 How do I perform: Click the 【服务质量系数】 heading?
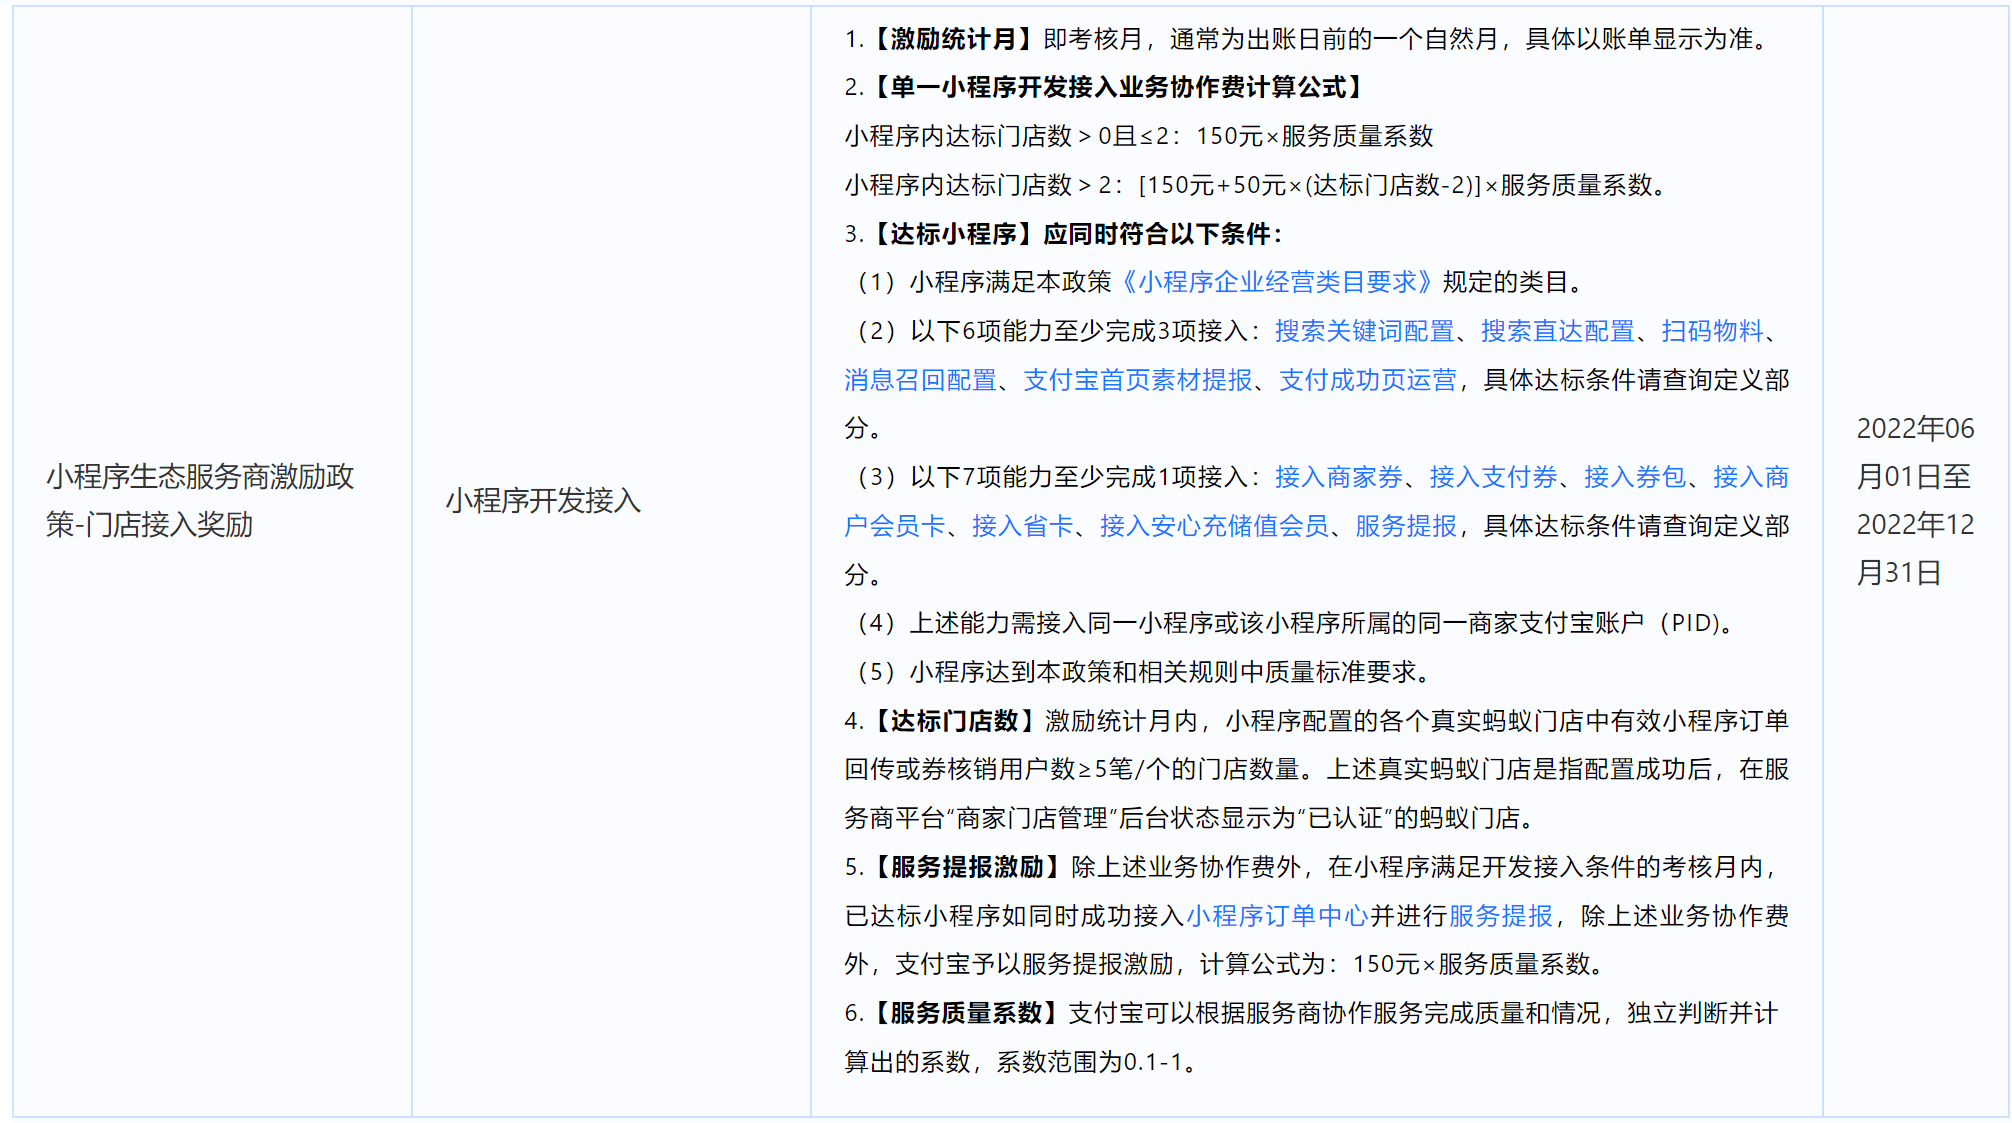point(966,1013)
